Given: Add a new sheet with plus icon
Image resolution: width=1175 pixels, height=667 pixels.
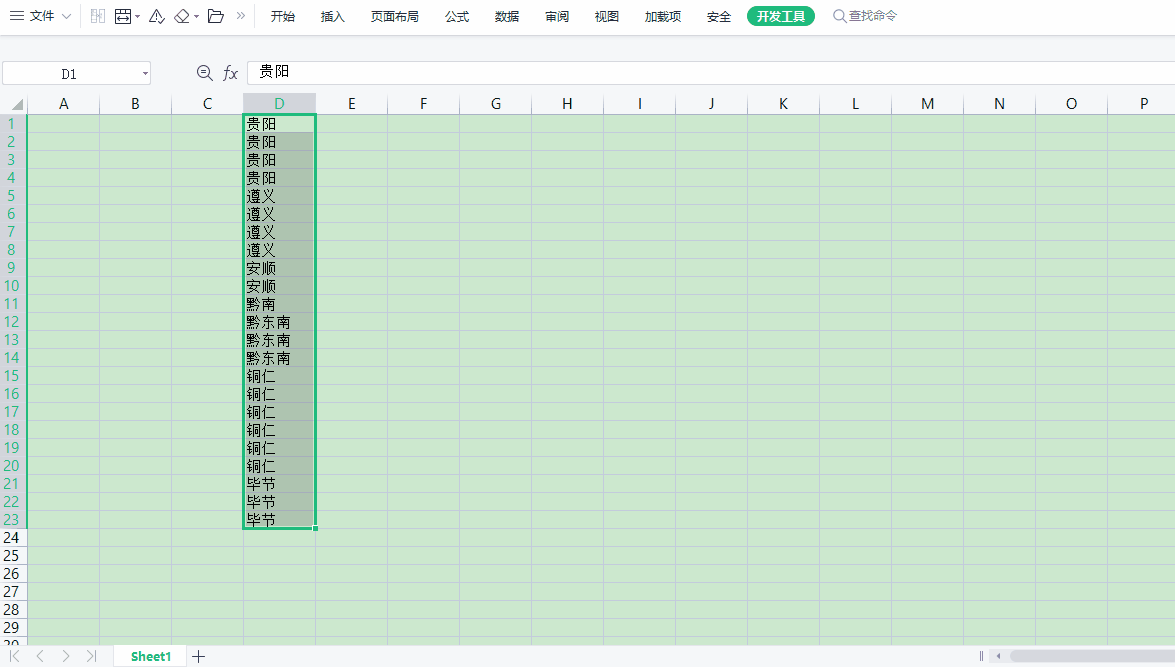Looking at the screenshot, I should [x=199, y=657].
